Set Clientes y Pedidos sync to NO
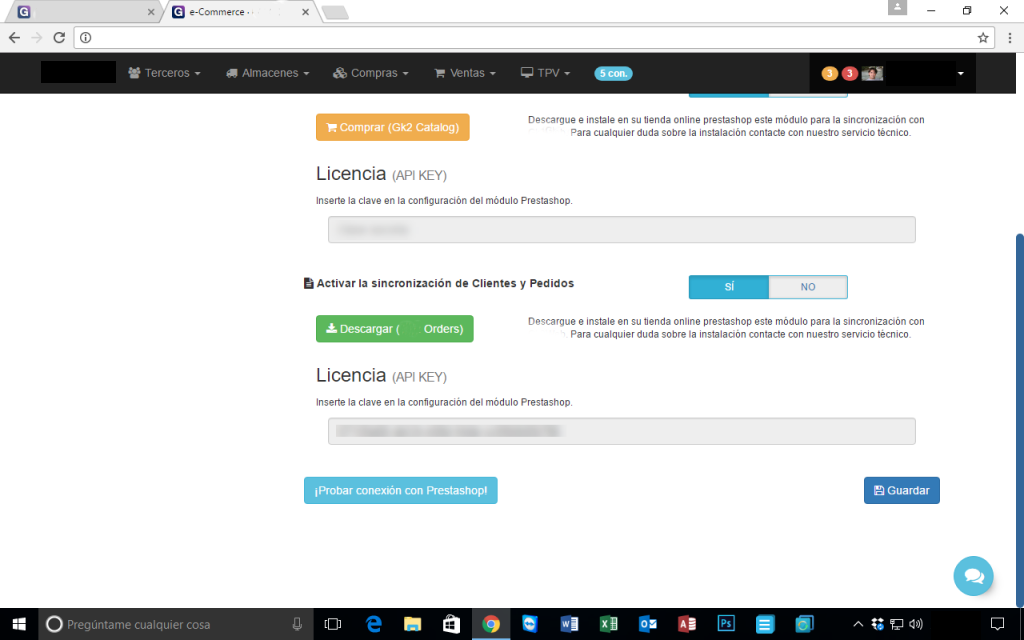Viewport: 1024px width, 640px height. pos(808,287)
